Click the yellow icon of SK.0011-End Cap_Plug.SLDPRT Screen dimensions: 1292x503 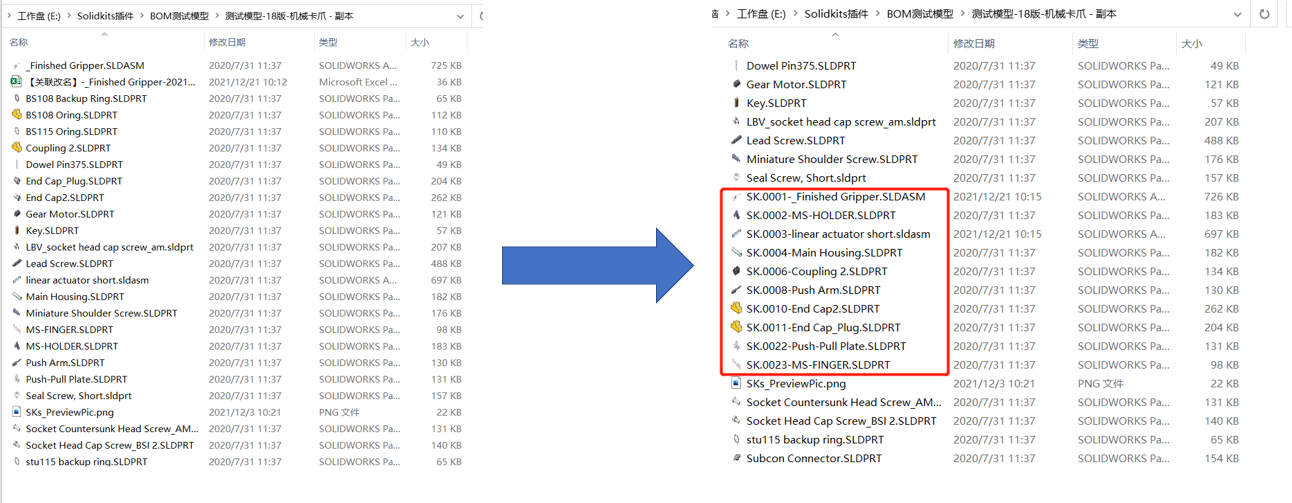pyautogui.click(x=736, y=328)
